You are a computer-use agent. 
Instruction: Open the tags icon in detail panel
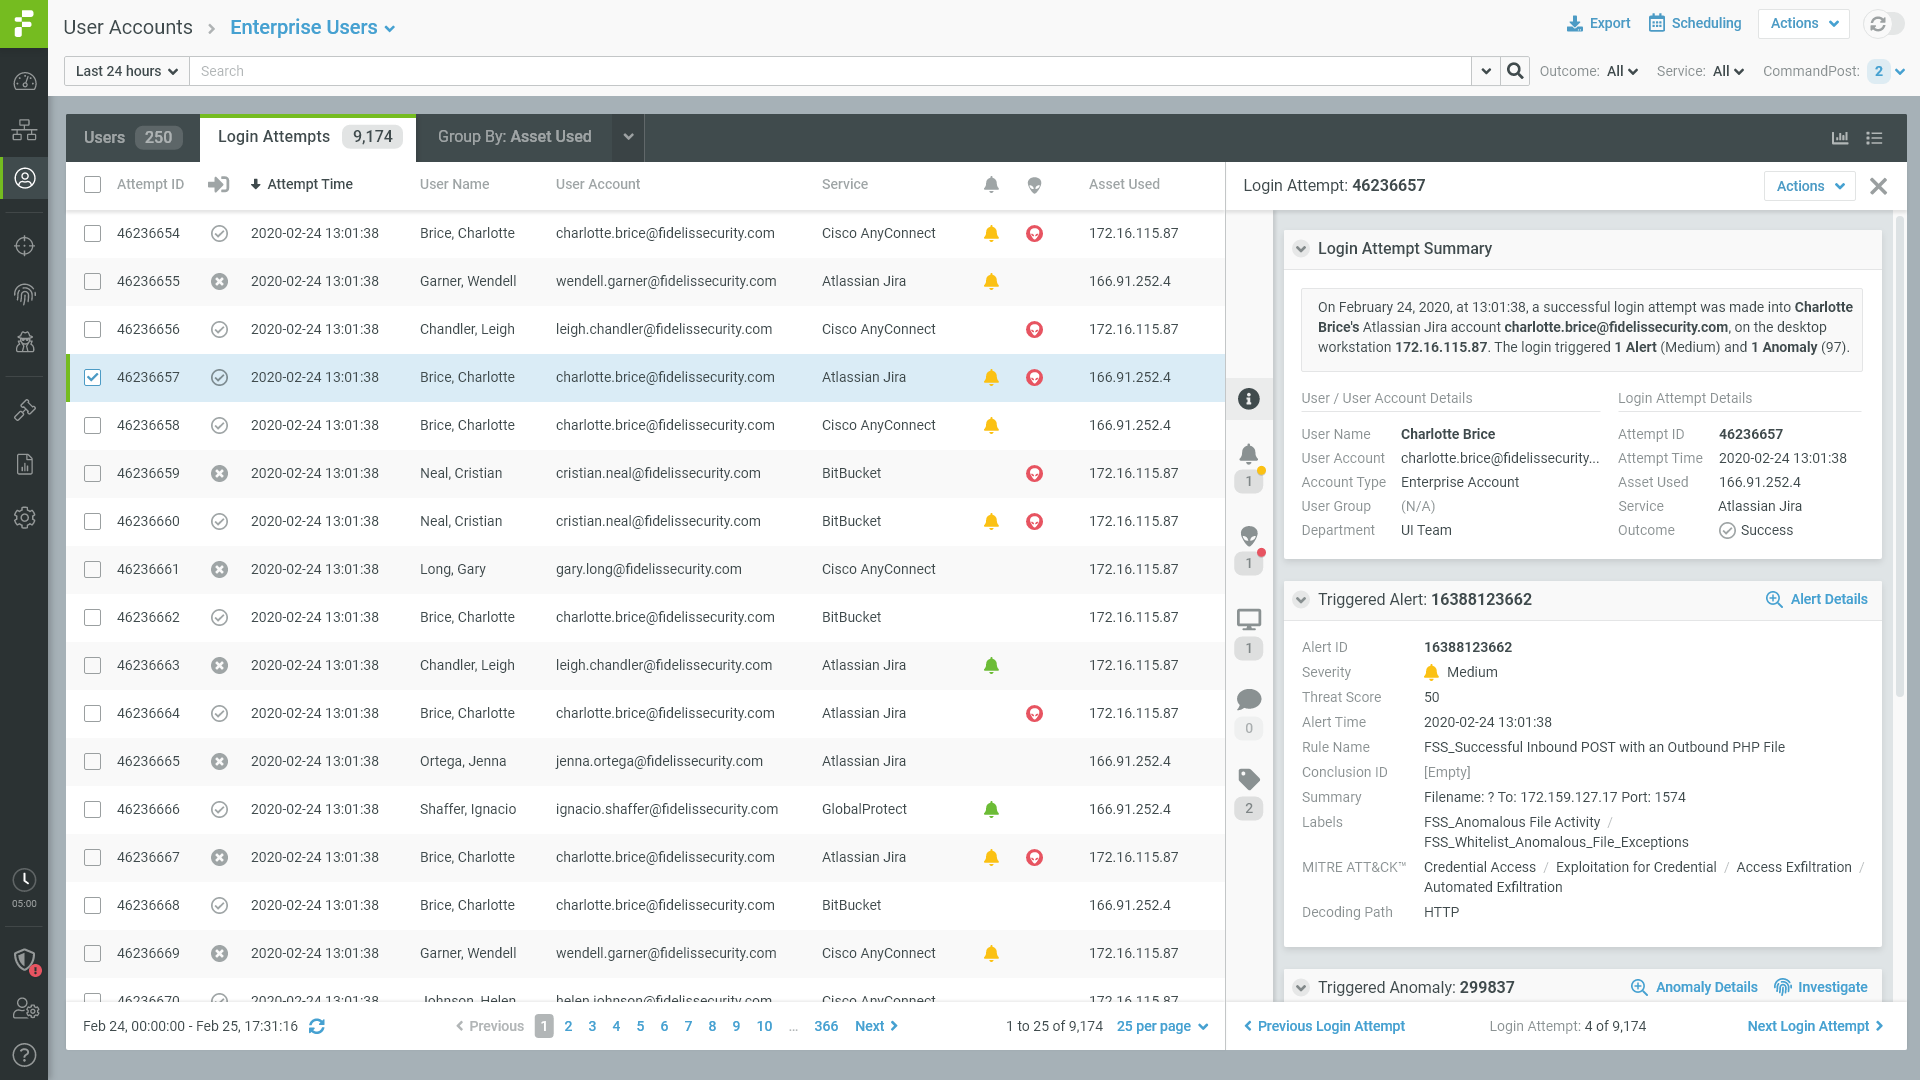[1248, 780]
